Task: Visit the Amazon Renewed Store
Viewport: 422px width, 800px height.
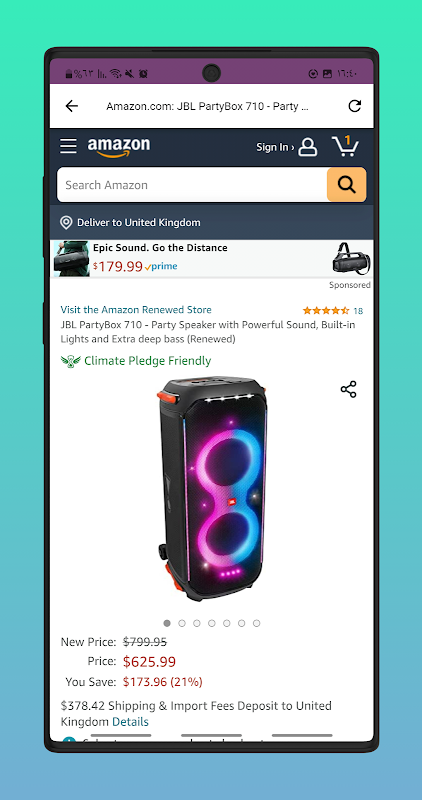Action: tap(136, 310)
